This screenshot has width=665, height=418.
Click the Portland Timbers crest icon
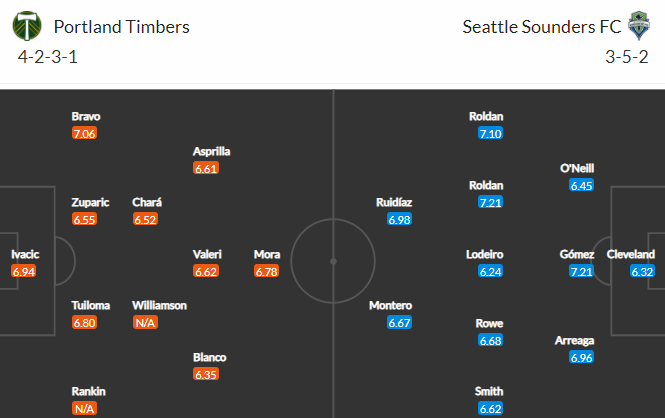coord(30,25)
